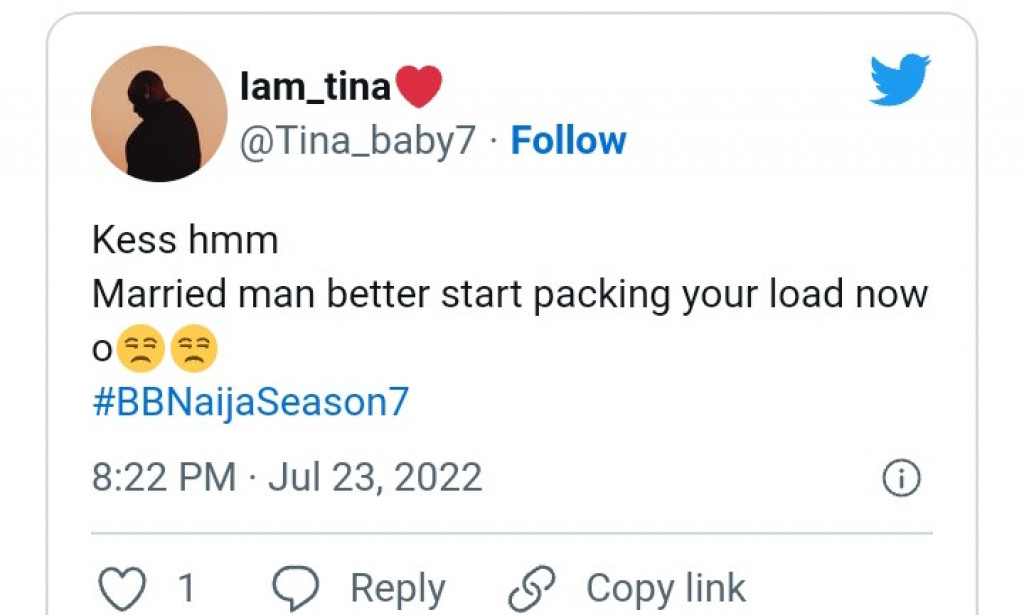Click the Jul 23, 2022 date
This screenshot has height=615, width=1024.
[374, 477]
